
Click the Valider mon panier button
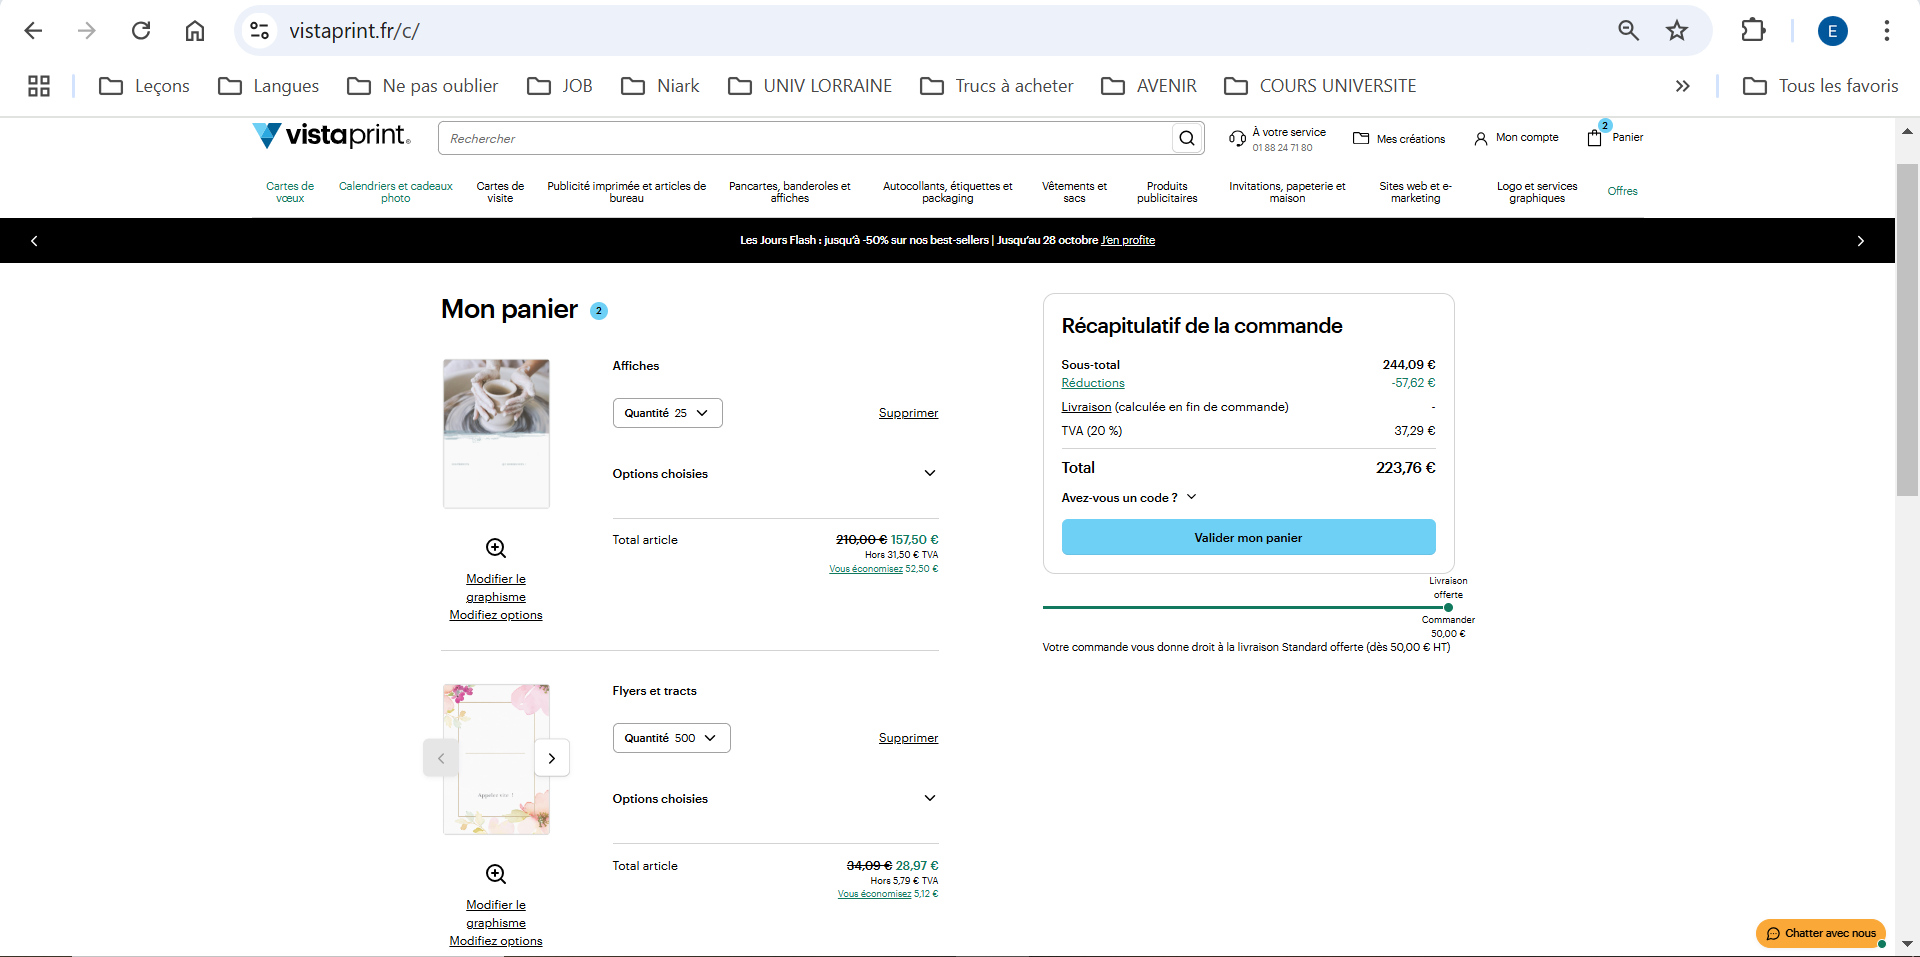coord(1248,537)
